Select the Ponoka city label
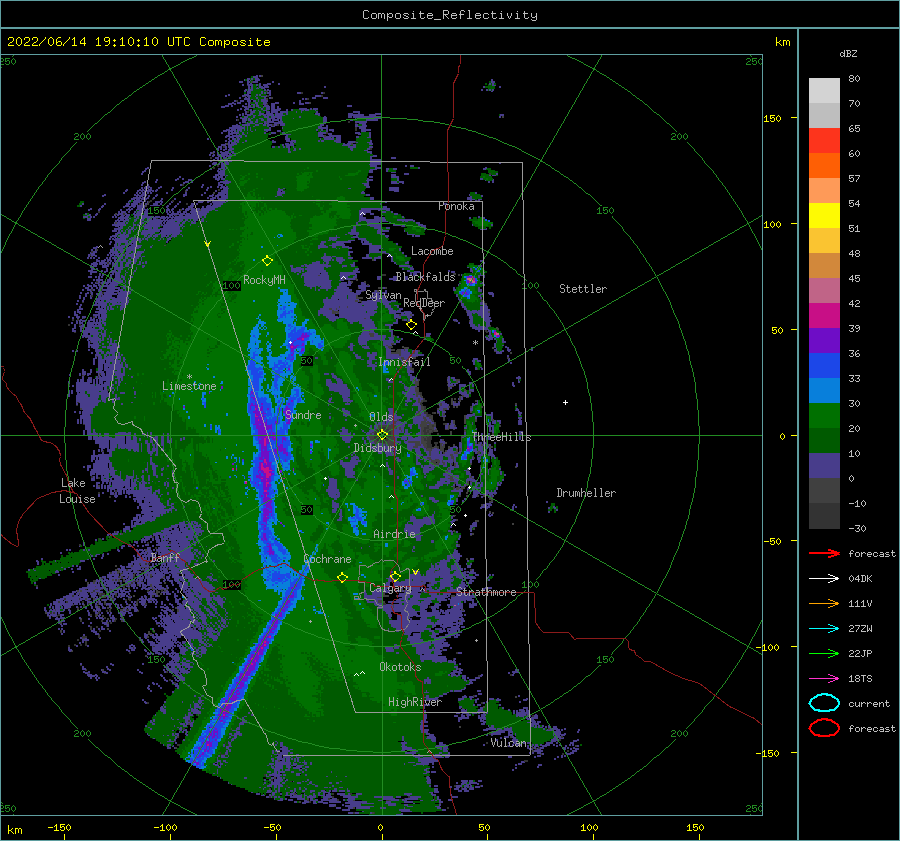Screen dimensions: 900x841 456,206
